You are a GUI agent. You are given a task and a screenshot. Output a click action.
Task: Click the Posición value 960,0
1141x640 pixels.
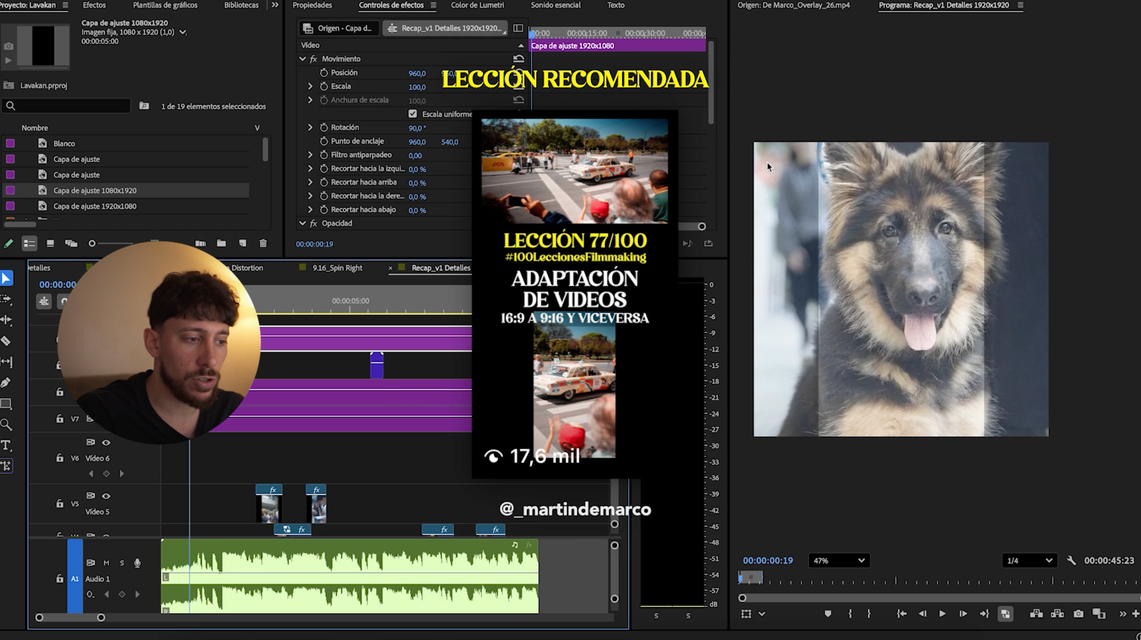point(417,73)
